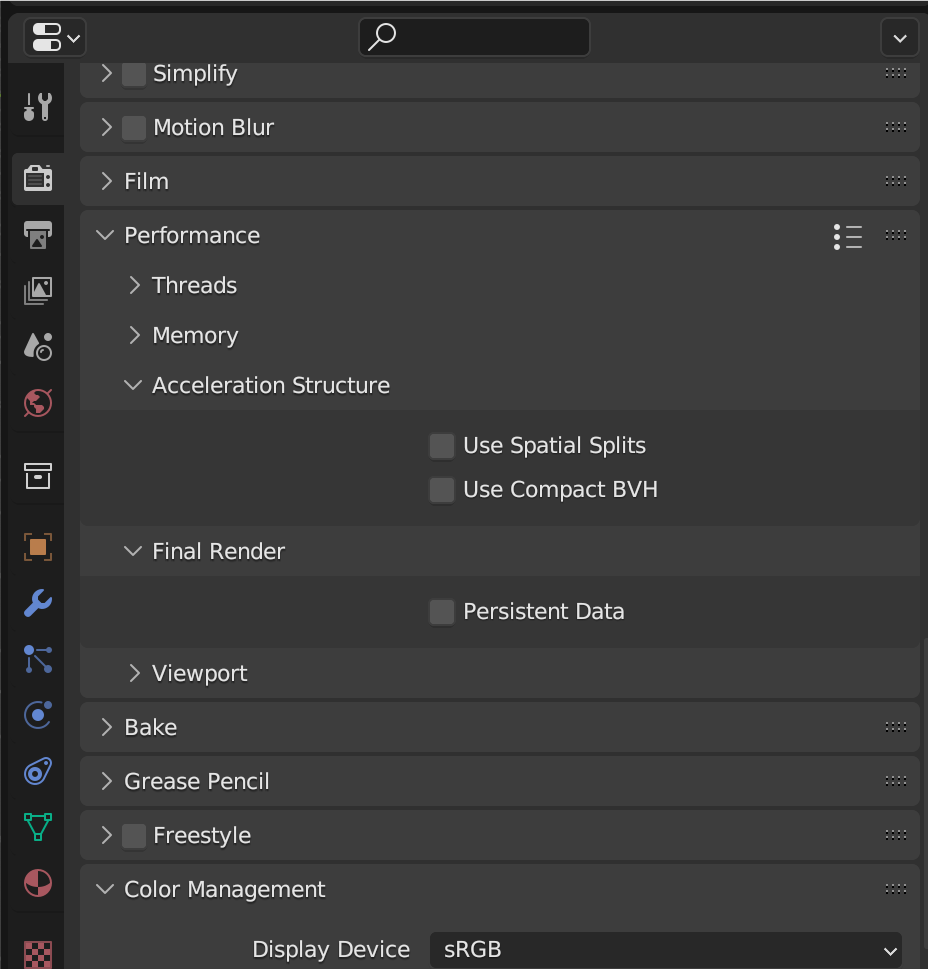Select the Output properties printer icon
Image resolution: width=928 pixels, height=969 pixels.
click(38, 235)
